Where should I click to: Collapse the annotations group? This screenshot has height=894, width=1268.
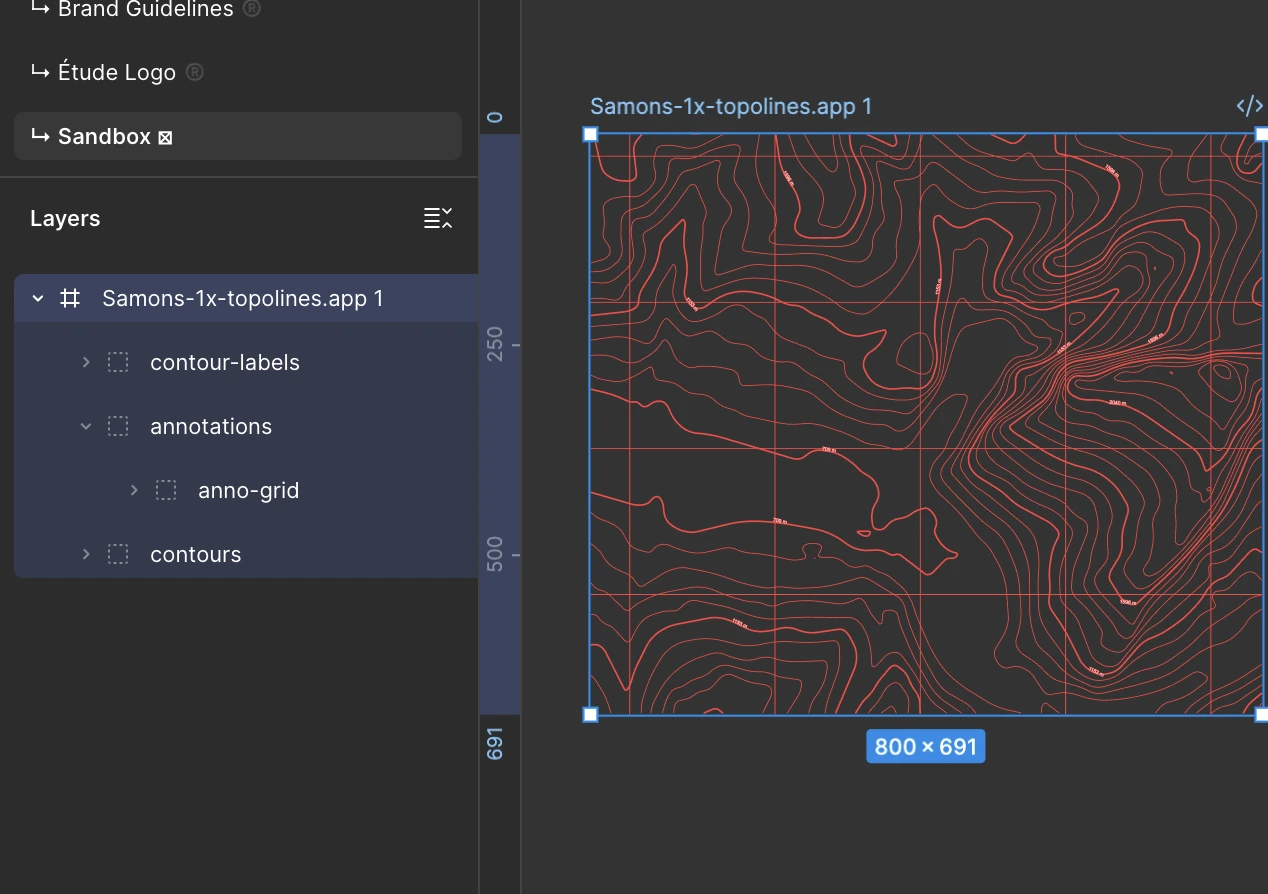pyautogui.click(x=86, y=426)
